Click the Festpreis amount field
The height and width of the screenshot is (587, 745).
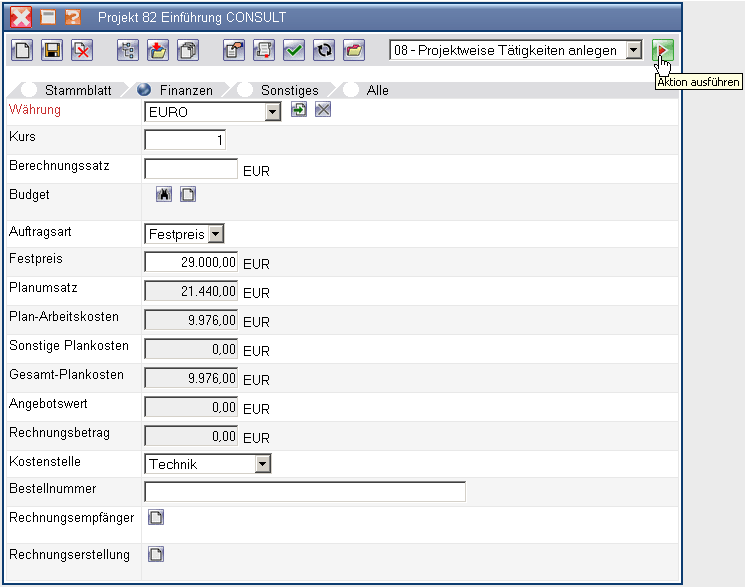click(191, 262)
